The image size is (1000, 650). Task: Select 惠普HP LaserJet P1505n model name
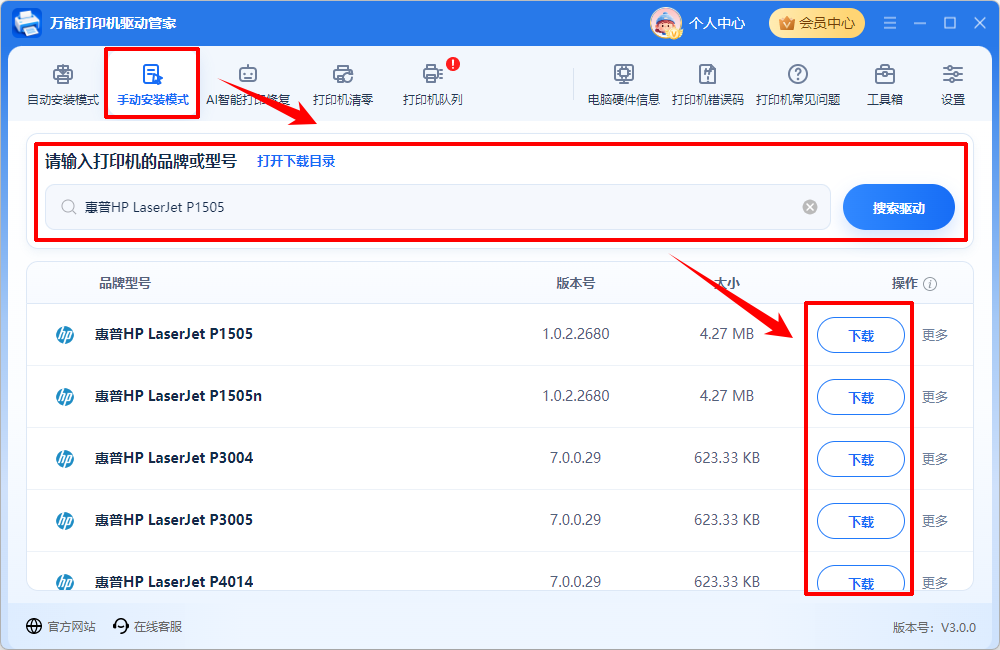point(179,396)
